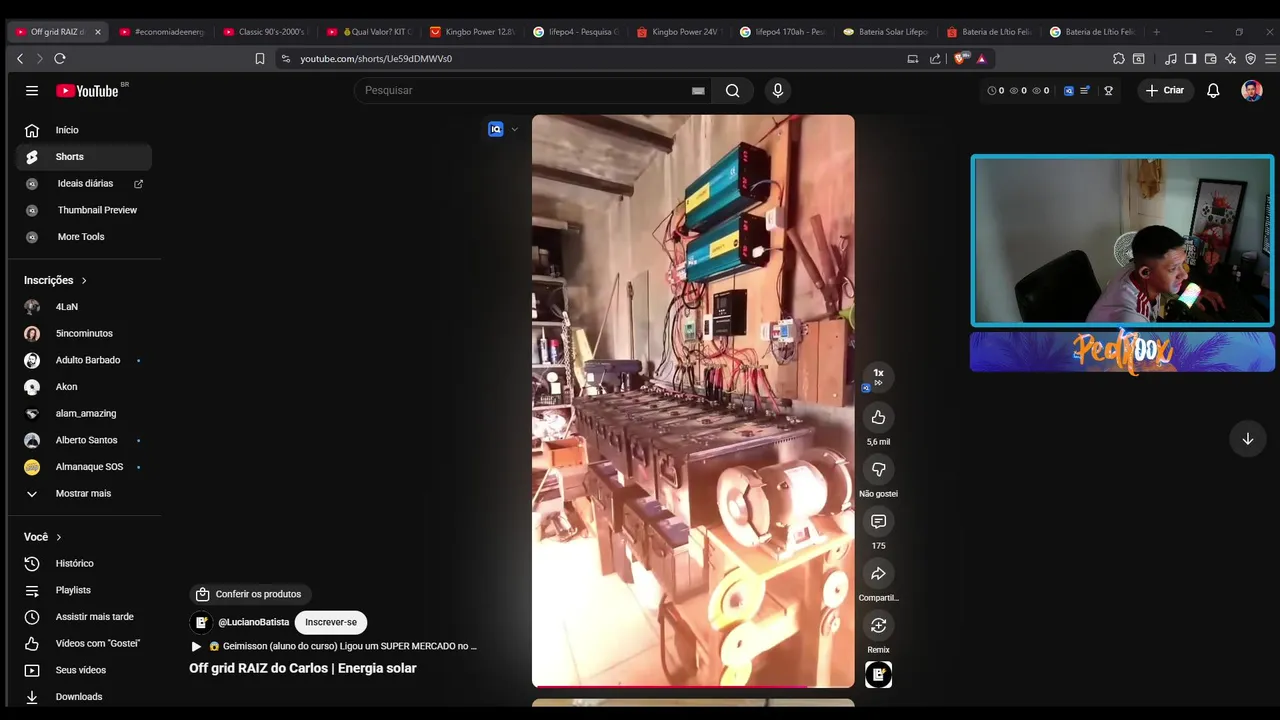Click the Inscrever-se subscribe button
The image size is (1280, 720).
click(x=331, y=622)
